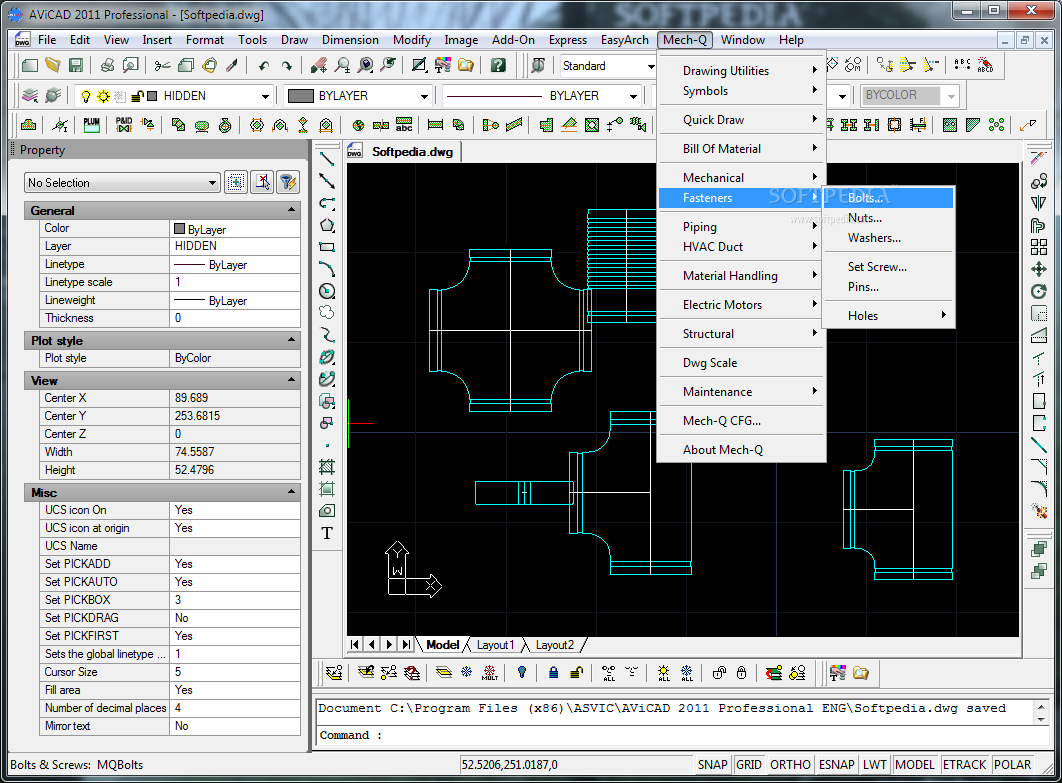Viewport: 1062px width, 783px height.
Task: Select the Rectangle draw tool
Action: click(x=327, y=247)
